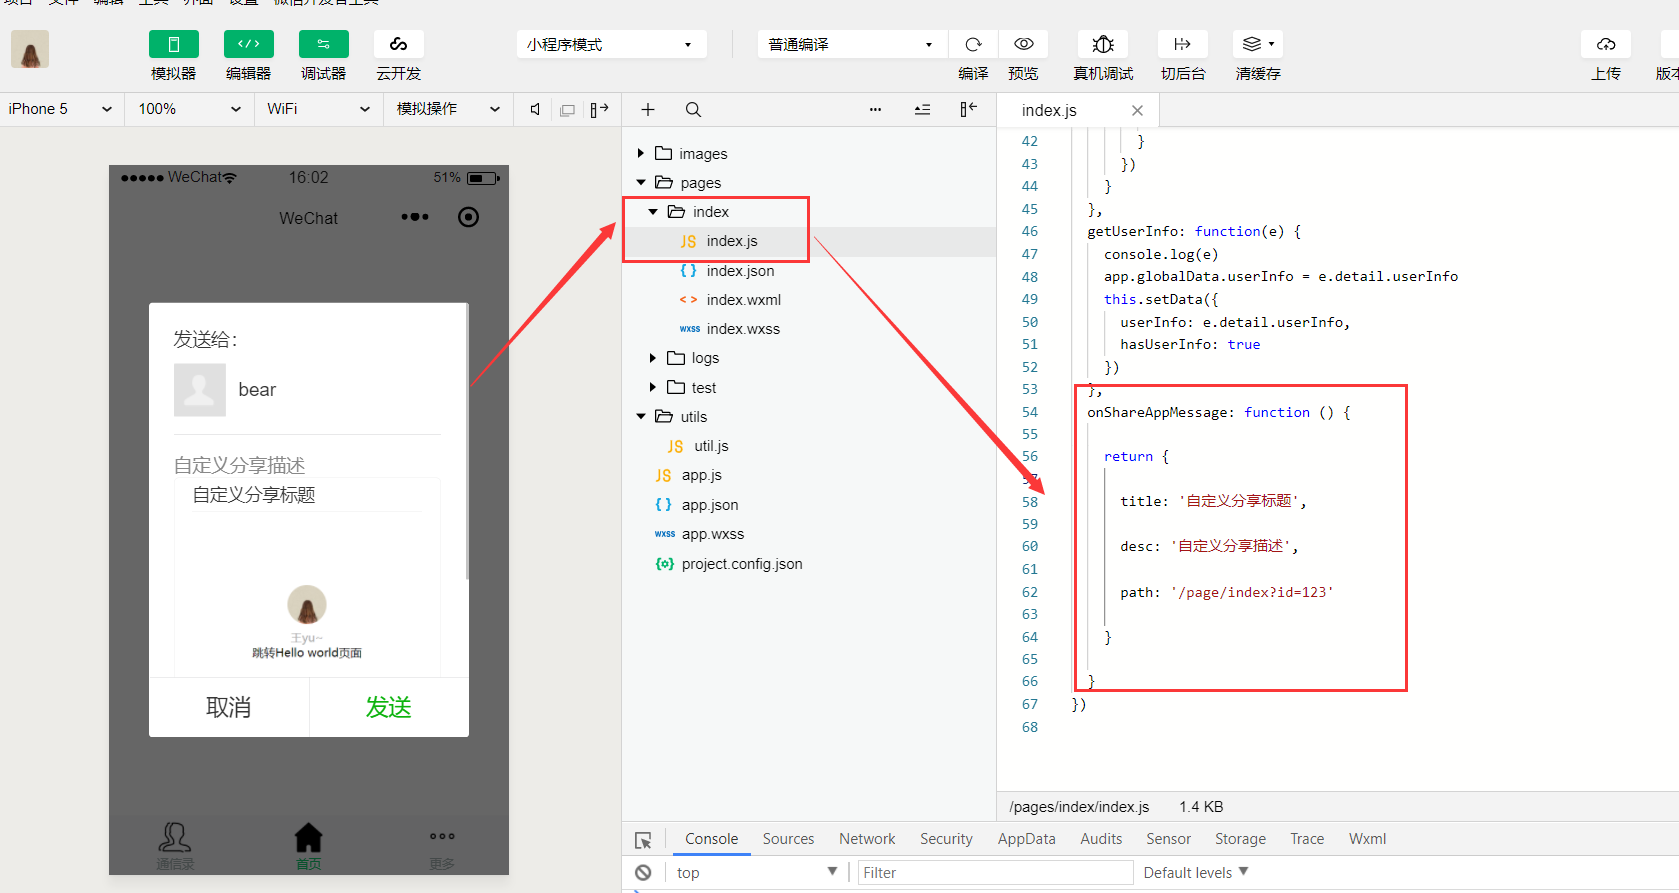Add a new file with plus icon
This screenshot has width=1679, height=893.
point(648,109)
